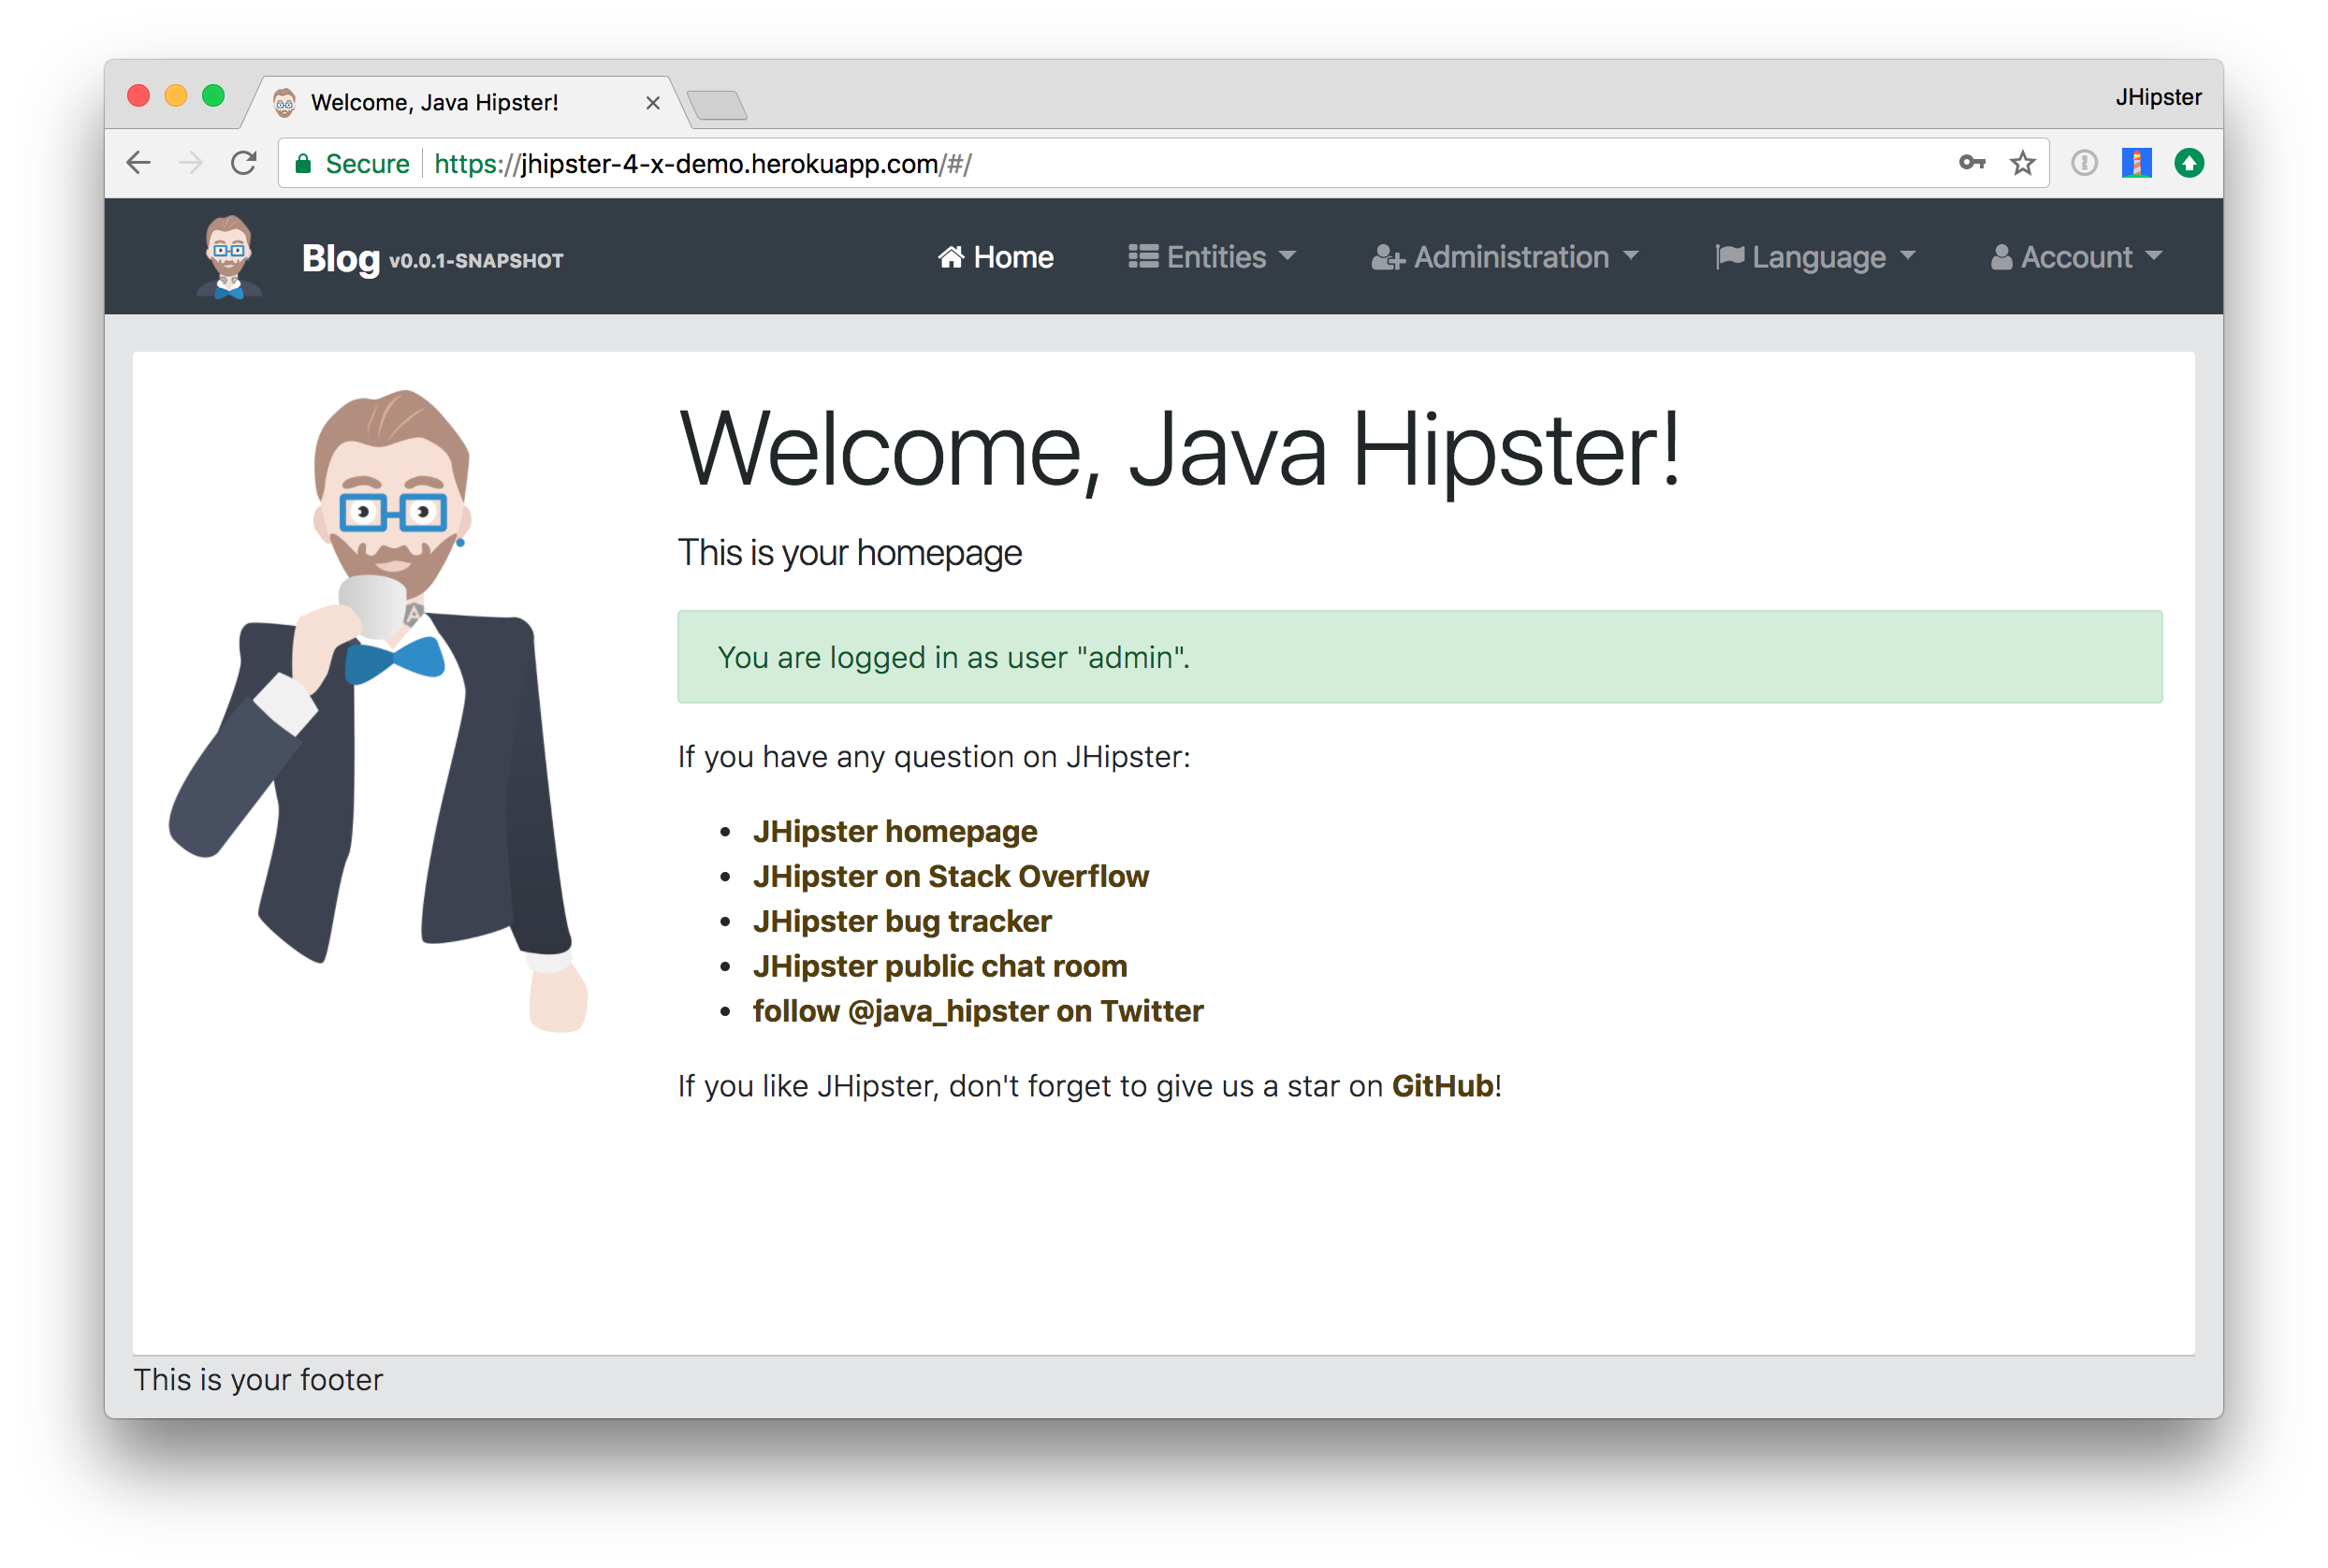Open the Administration dropdown
The image size is (2328, 1568).
(1505, 257)
